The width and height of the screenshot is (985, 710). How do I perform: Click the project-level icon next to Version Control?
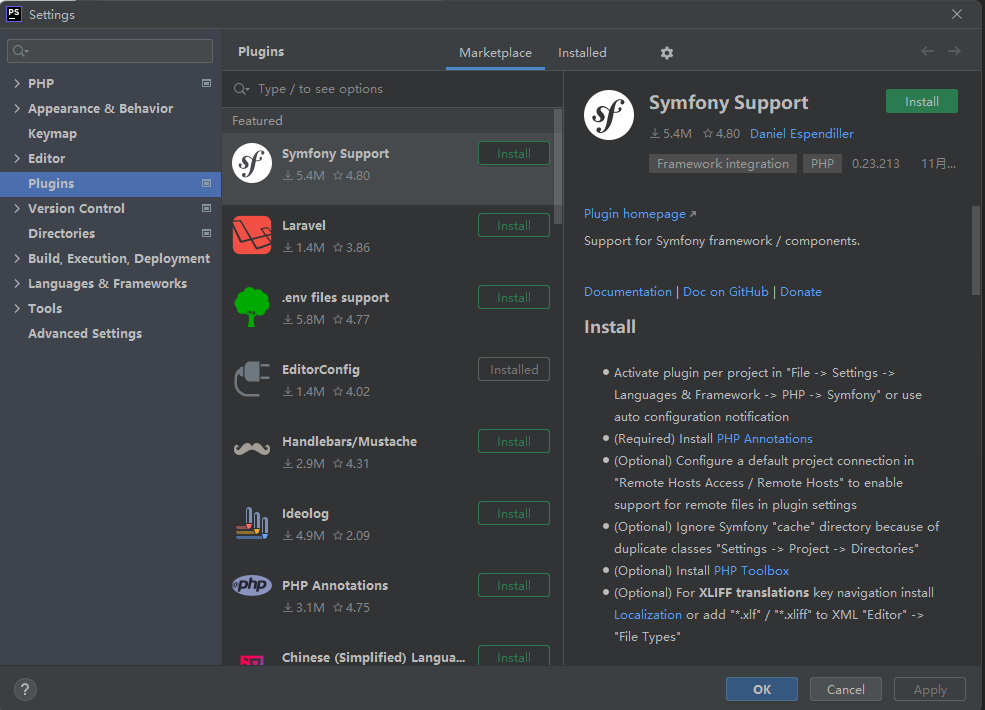206,208
